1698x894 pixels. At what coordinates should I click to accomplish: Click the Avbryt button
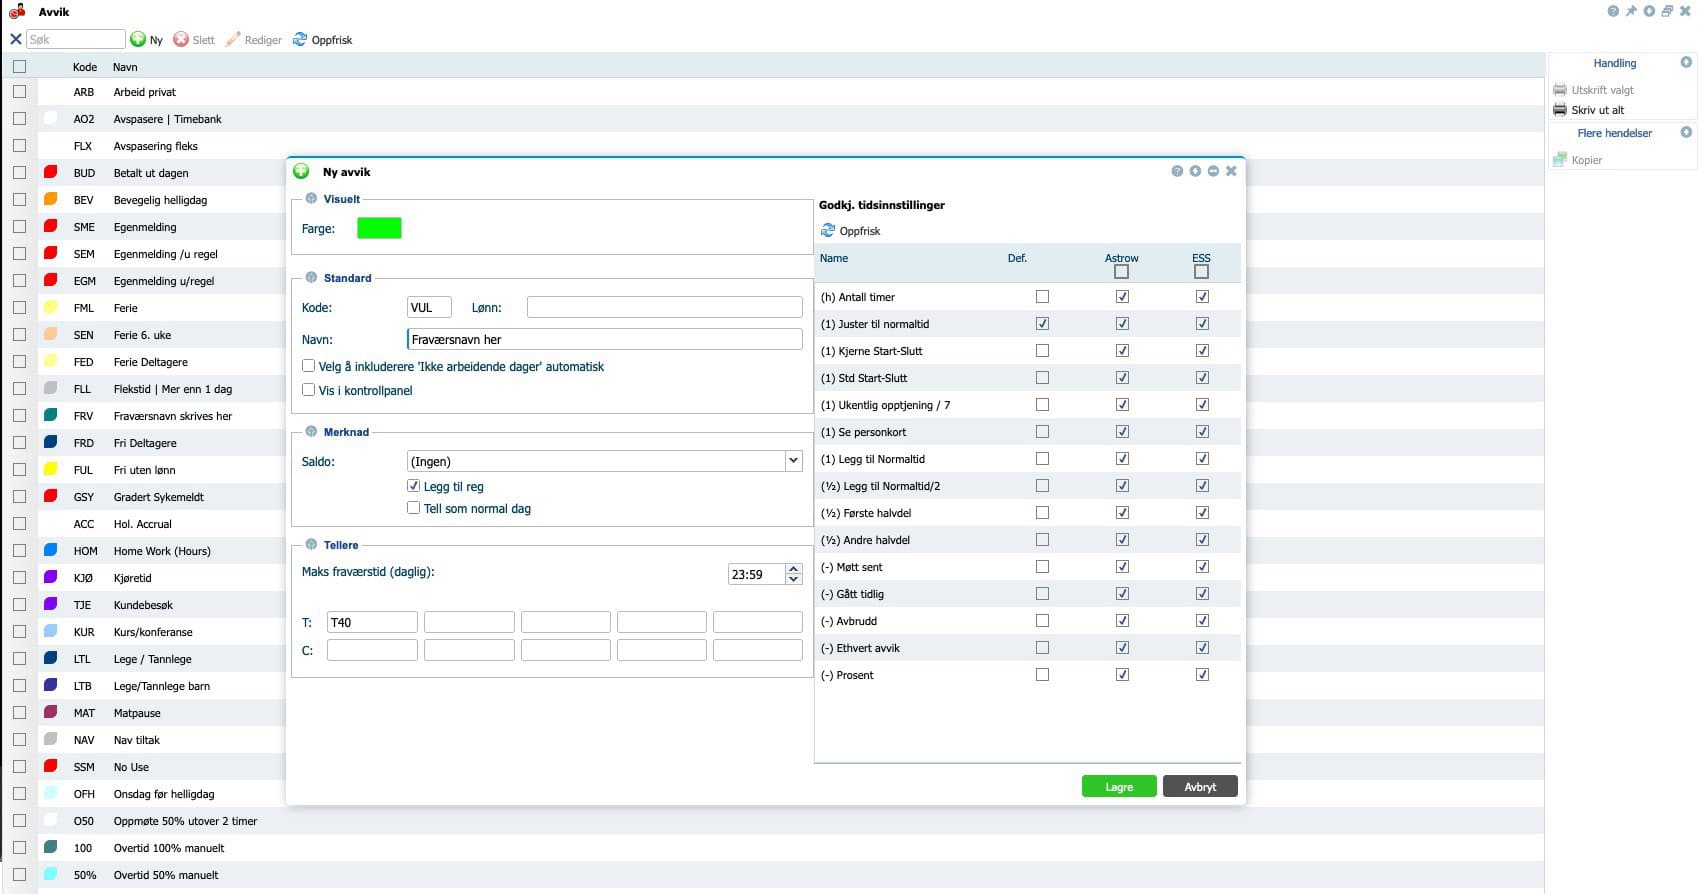click(x=1200, y=786)
